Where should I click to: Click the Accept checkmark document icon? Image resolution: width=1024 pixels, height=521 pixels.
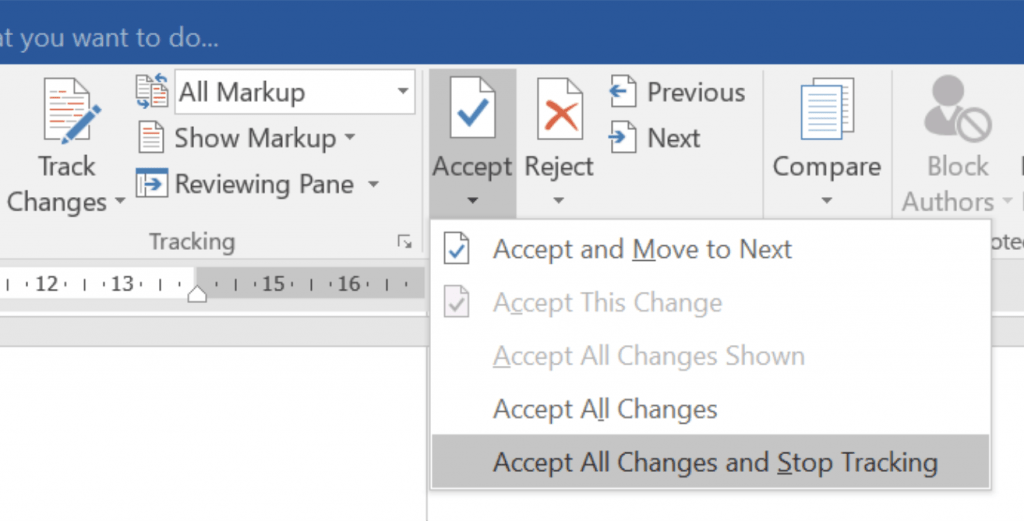472,110
